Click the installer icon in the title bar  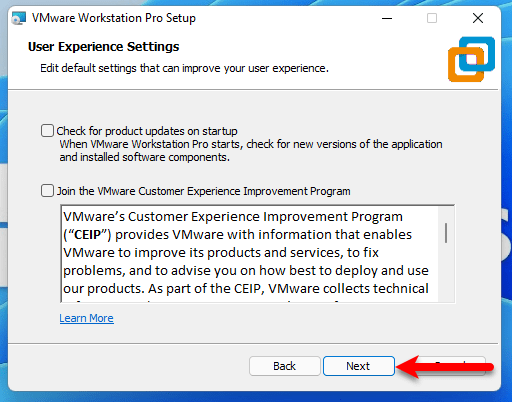tap(19, 18)
